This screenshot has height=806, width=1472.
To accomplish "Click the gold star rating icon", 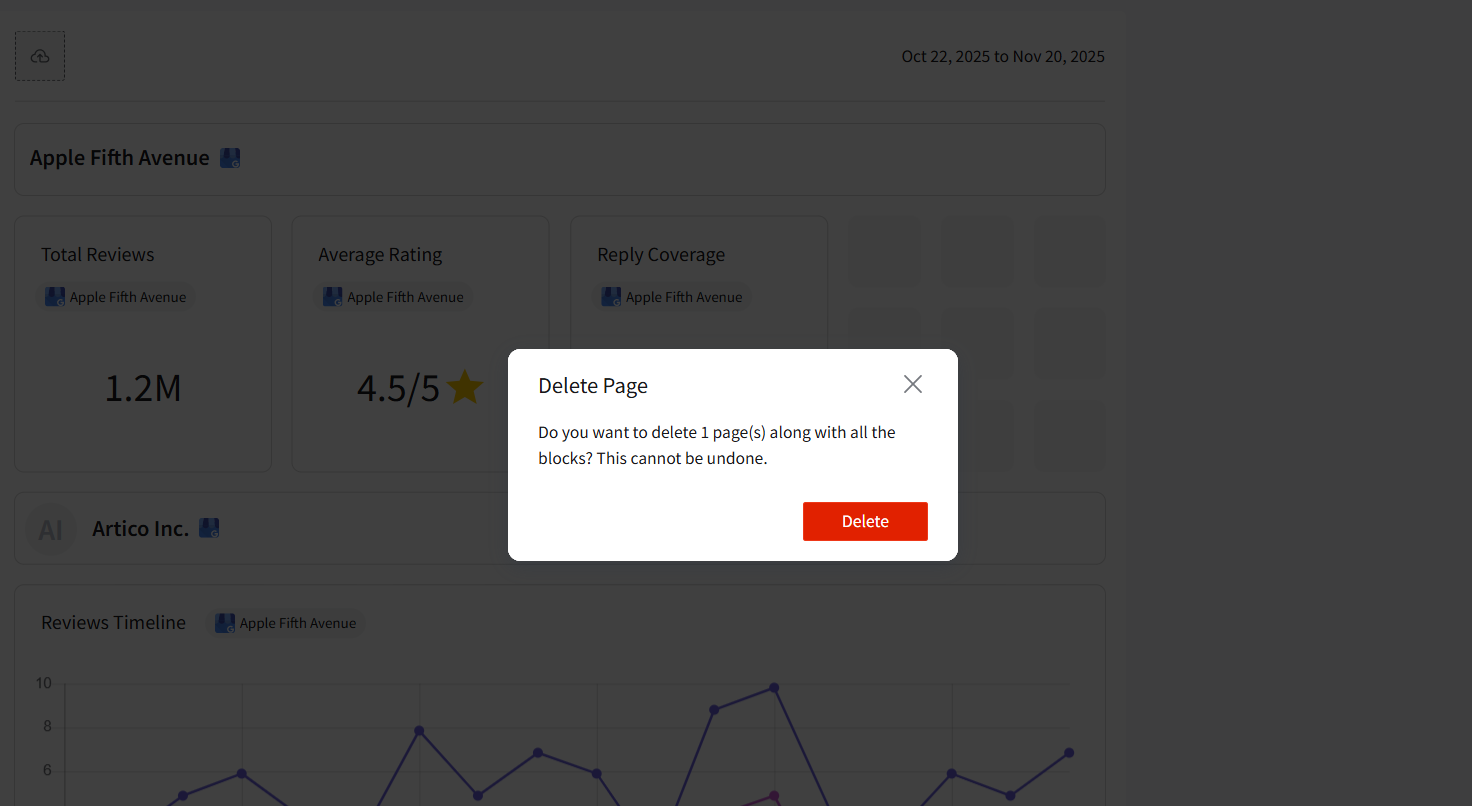I will point(465,387).
